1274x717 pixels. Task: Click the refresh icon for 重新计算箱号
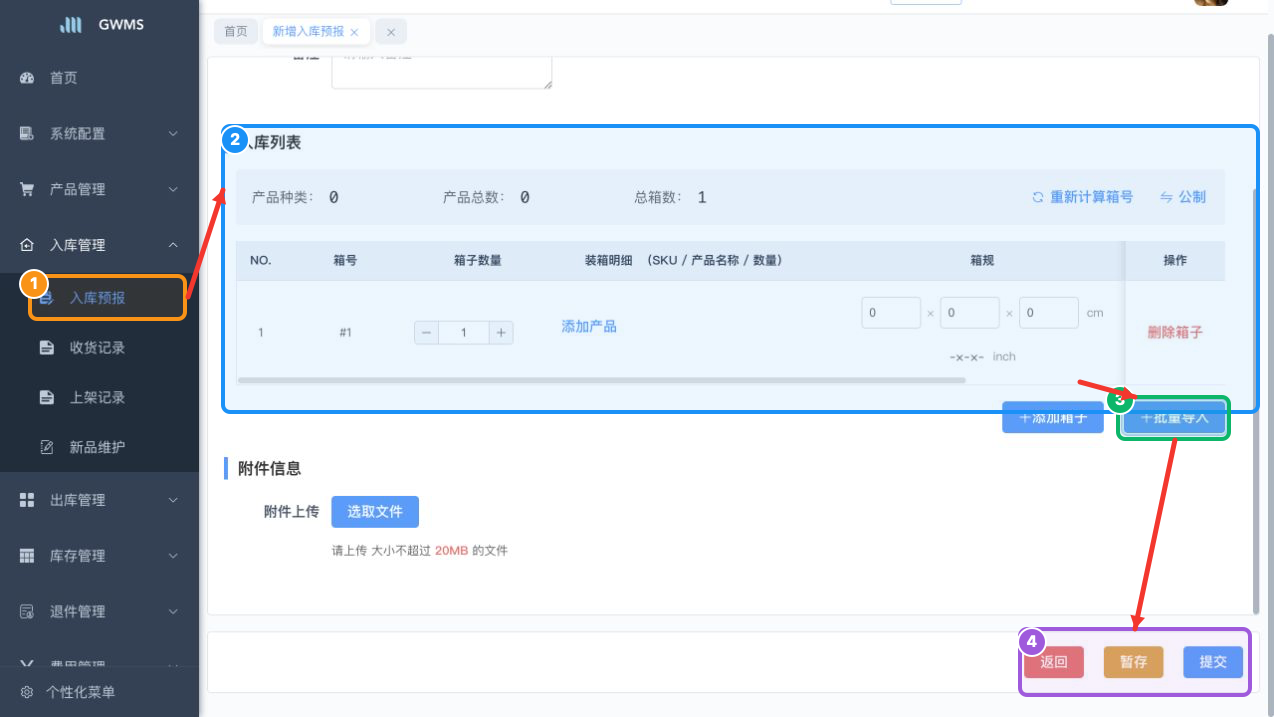click(1038, 197)
